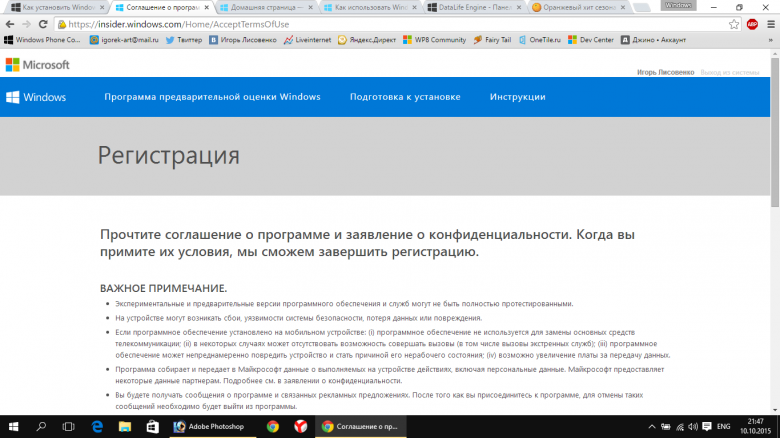780x438 pixels.
Task: Open the igorek-art@mail.ru bookmark
Action: (x=124, y=40)
